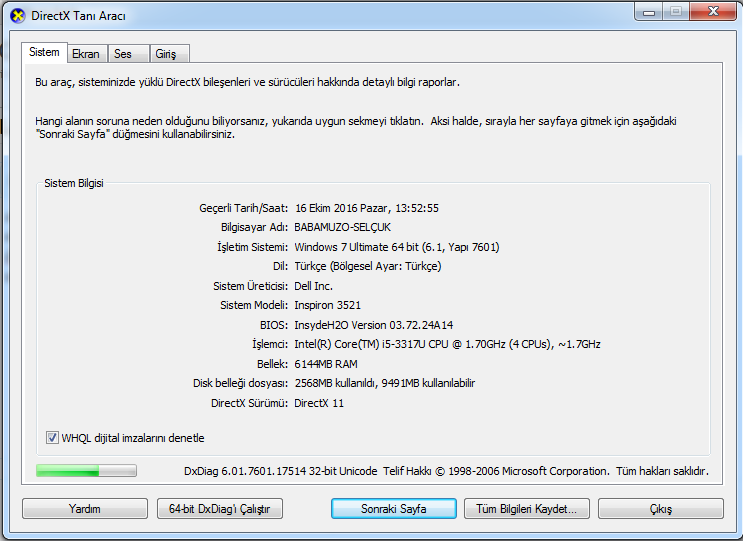This screenshot has width=744, height=544.
Task: Click the BIOS label
Action: [274, 325]
